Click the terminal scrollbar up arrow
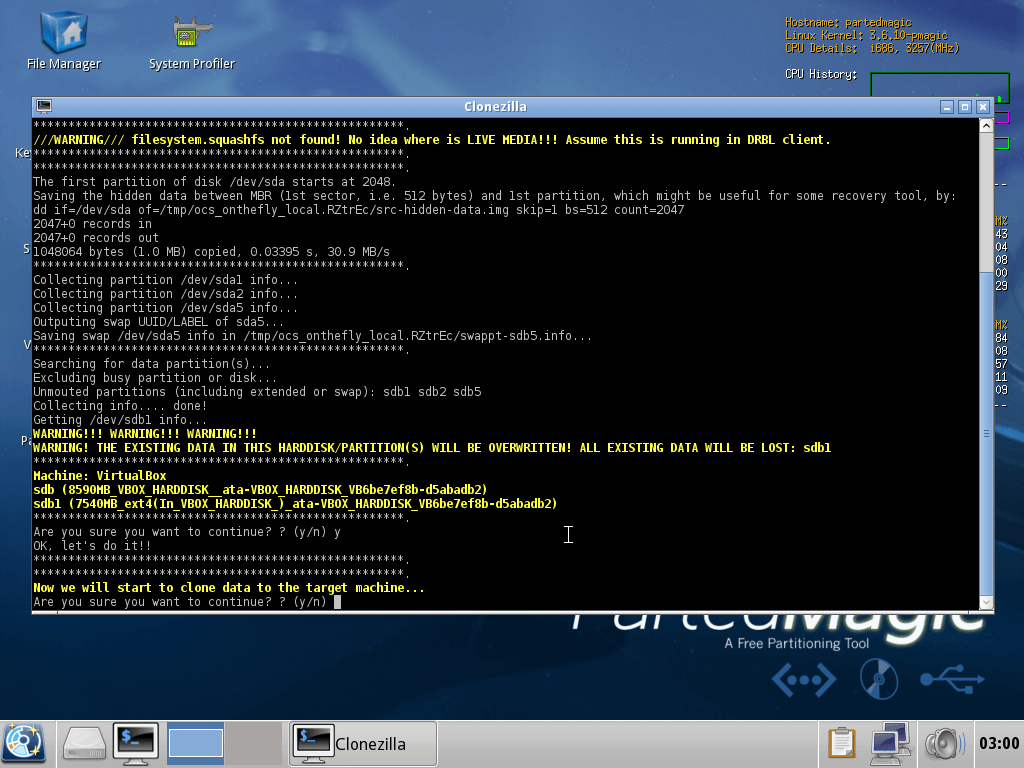1024x768 pixels. [986, 125]
